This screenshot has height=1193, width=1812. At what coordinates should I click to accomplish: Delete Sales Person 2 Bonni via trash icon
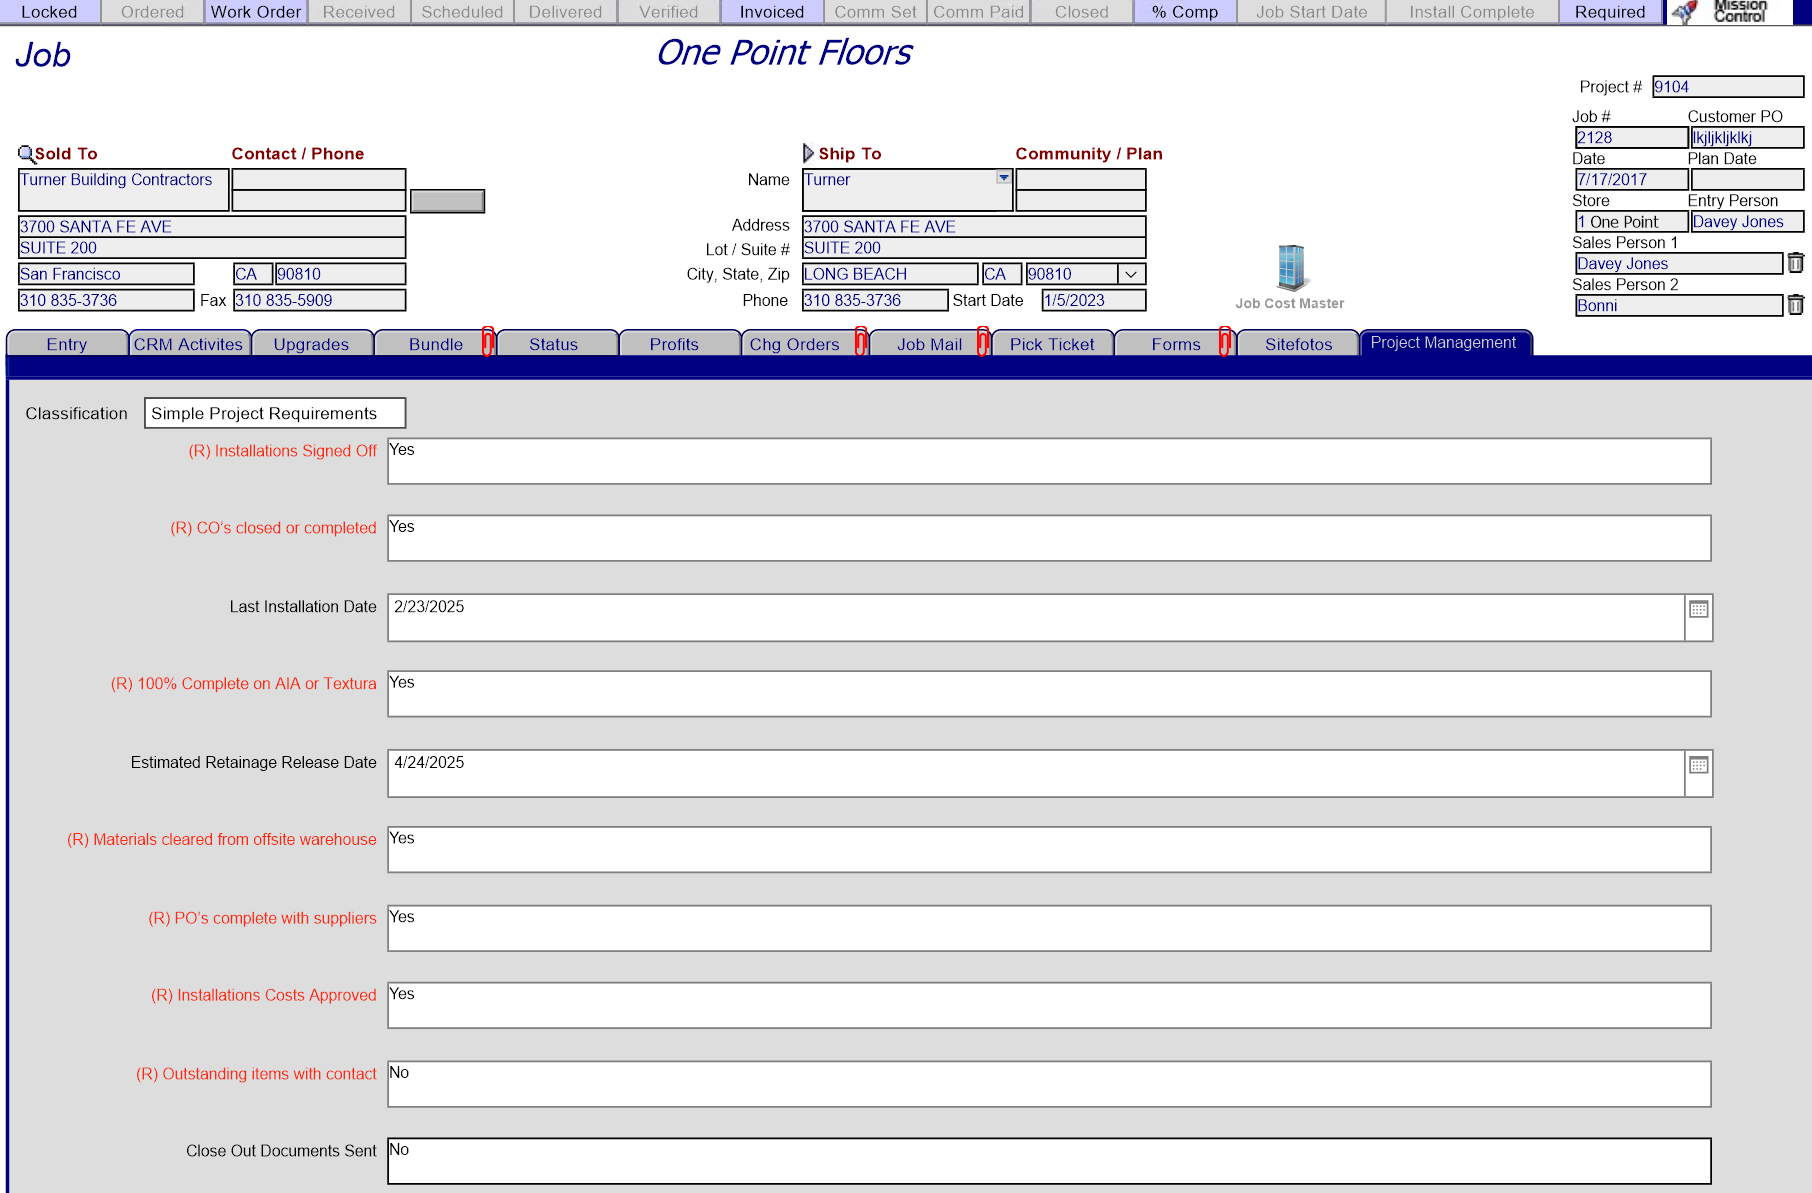click(1795, 303)
